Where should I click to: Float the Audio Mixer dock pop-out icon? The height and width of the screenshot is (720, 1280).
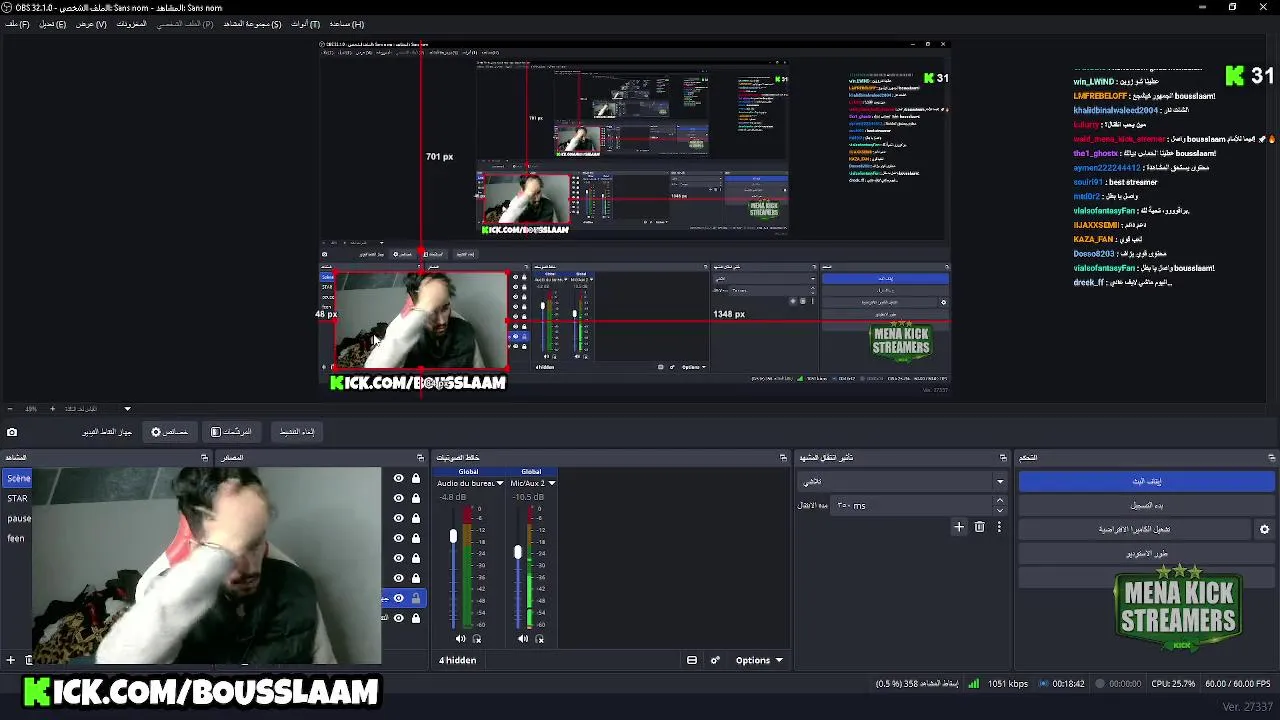784,458
